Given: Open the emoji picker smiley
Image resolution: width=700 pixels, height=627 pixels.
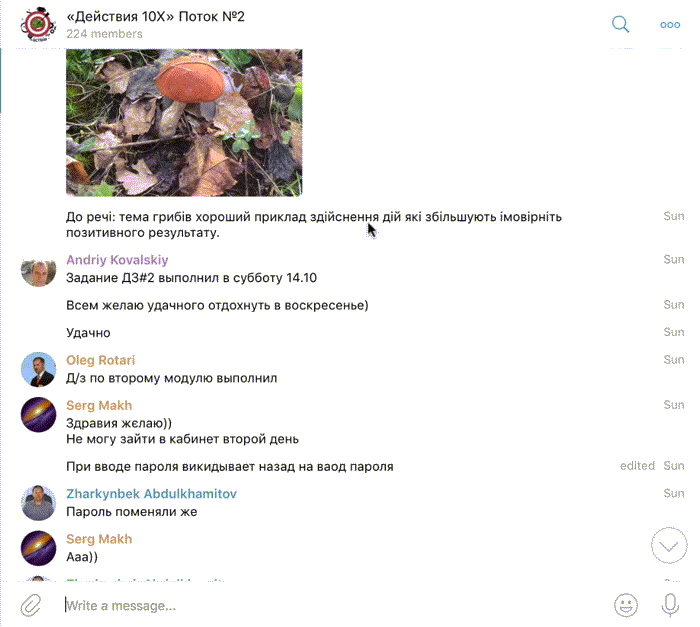Looking at the screenshot, I should [x=626, y=605].
